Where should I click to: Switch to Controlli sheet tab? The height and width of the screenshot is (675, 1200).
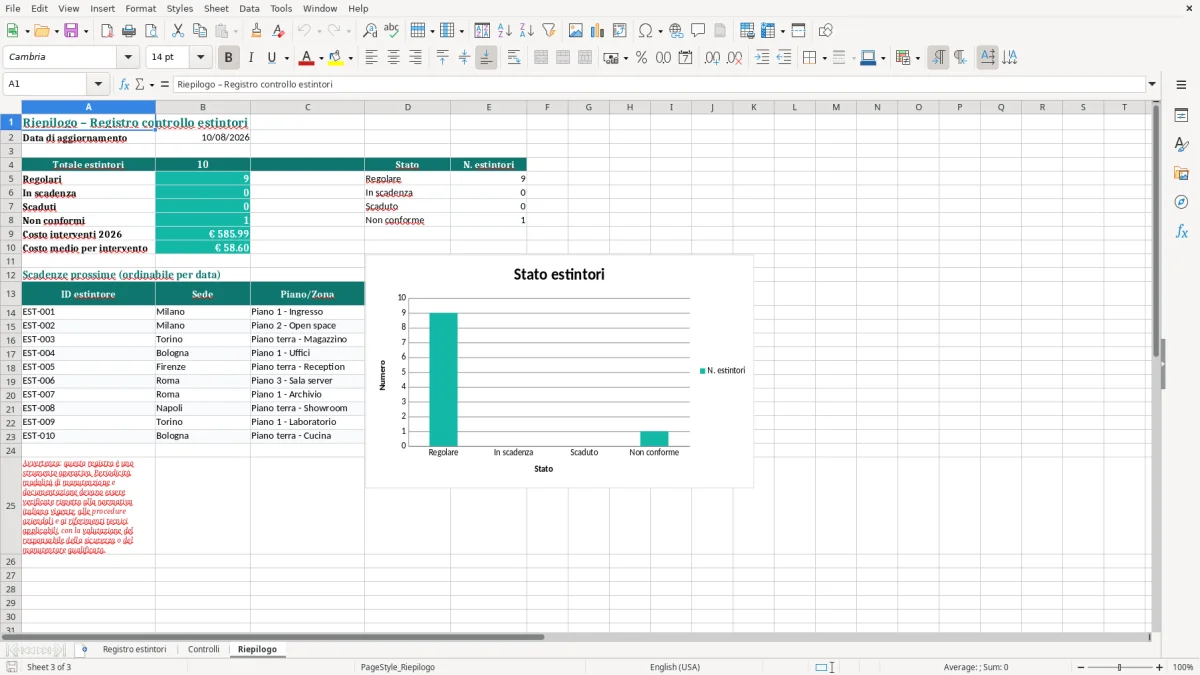coord(204,649)
